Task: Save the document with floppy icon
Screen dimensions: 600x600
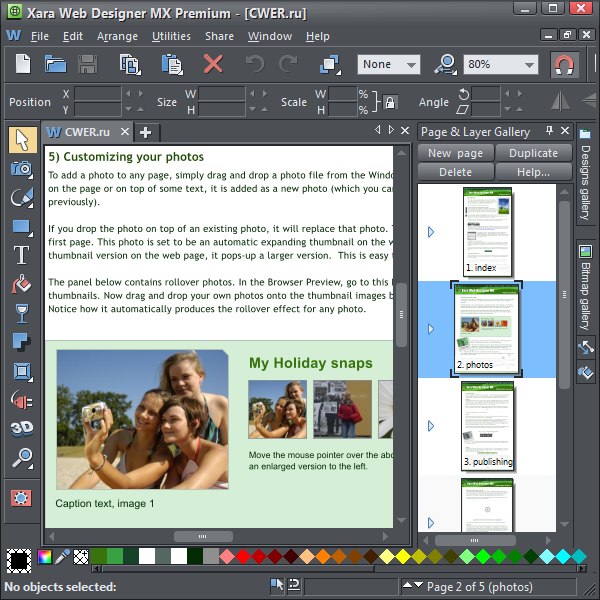Action: click(88, 64)
